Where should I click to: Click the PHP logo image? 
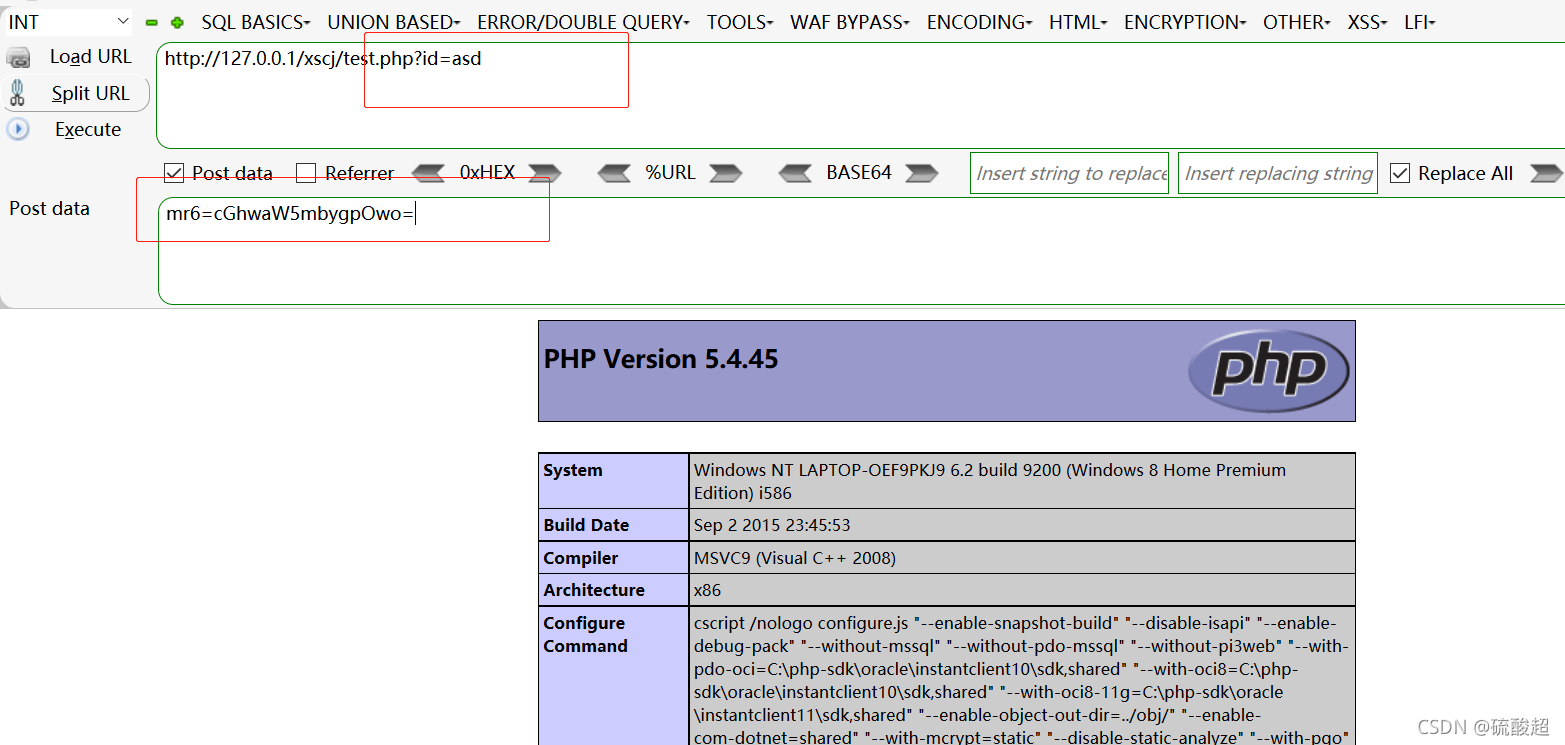coord(1268,371)
